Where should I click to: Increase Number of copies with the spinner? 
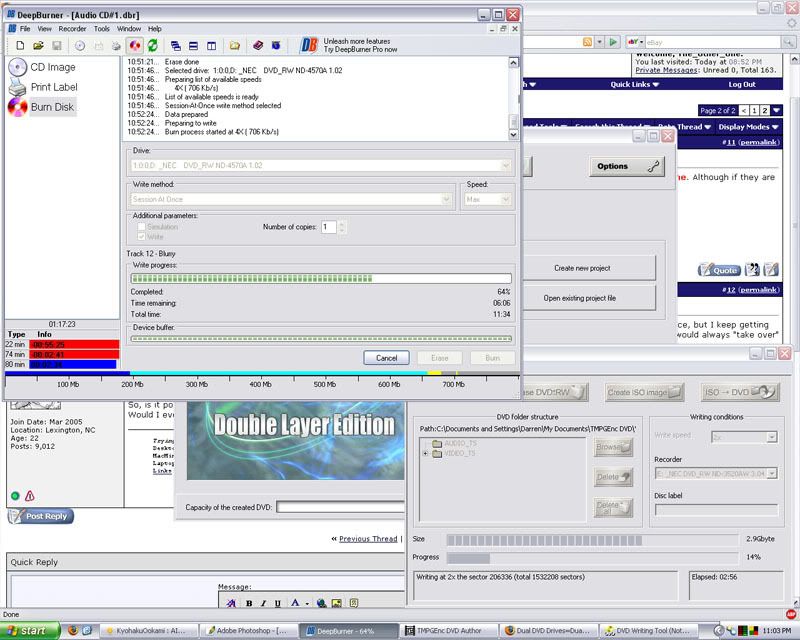point(342,224)
